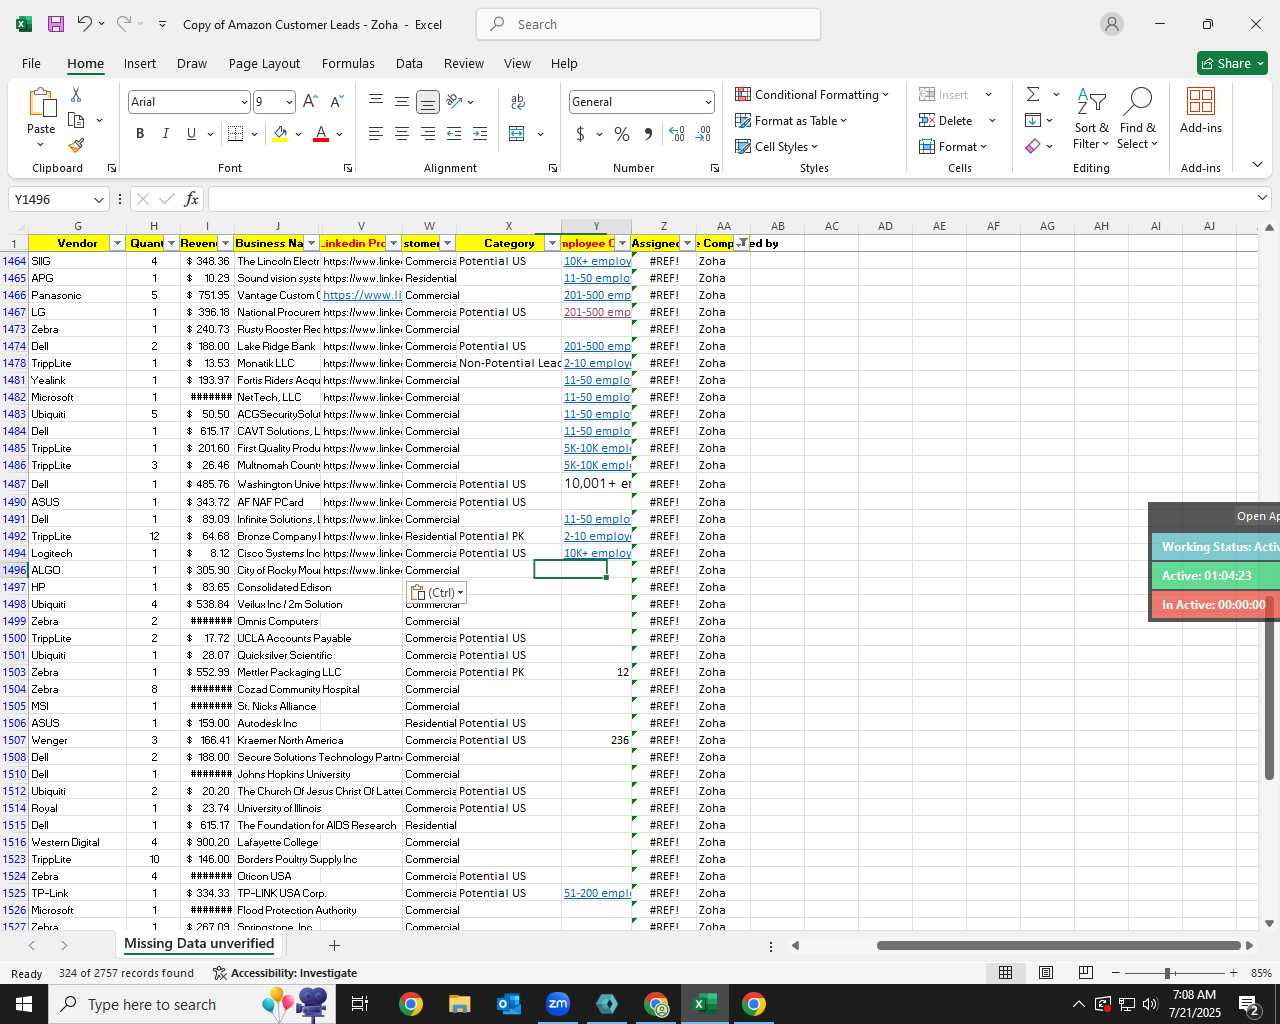The width and height of the screenshot is (1280, 1024).
Task: Toggle Middle Align button
Action: click(401, 101)
